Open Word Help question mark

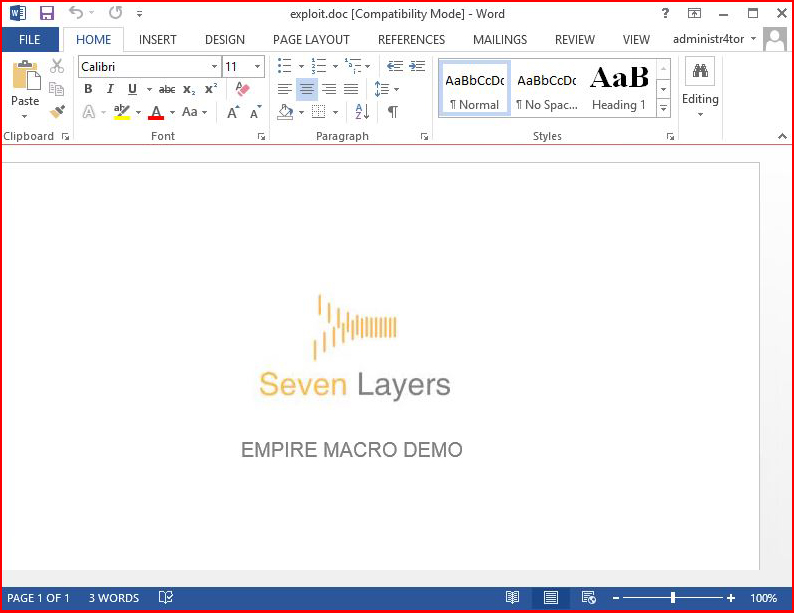point(665,13)
